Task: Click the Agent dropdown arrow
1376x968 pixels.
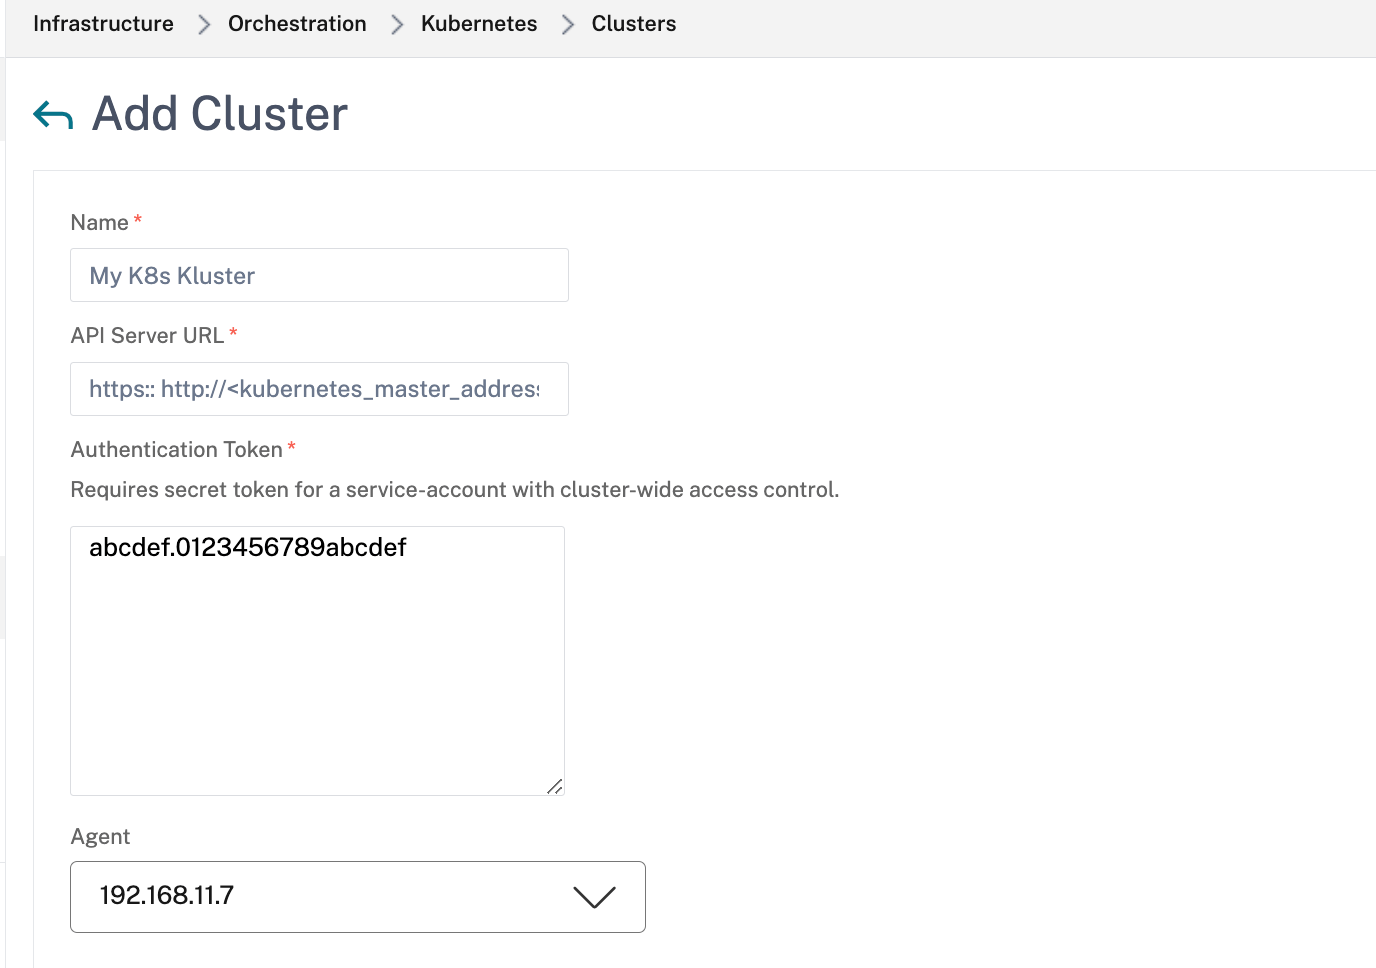Action: pos(594,897)
